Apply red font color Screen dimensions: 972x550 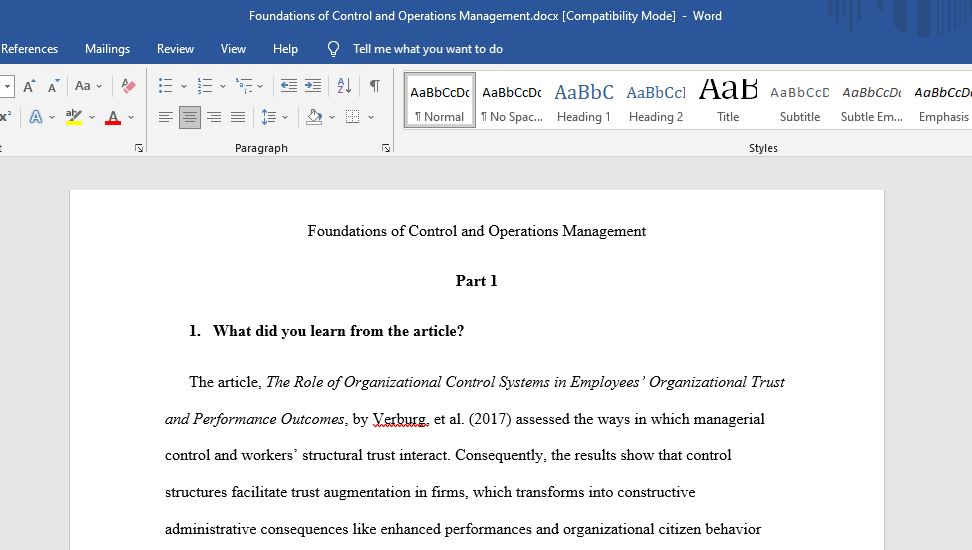[x=113, y=117]
